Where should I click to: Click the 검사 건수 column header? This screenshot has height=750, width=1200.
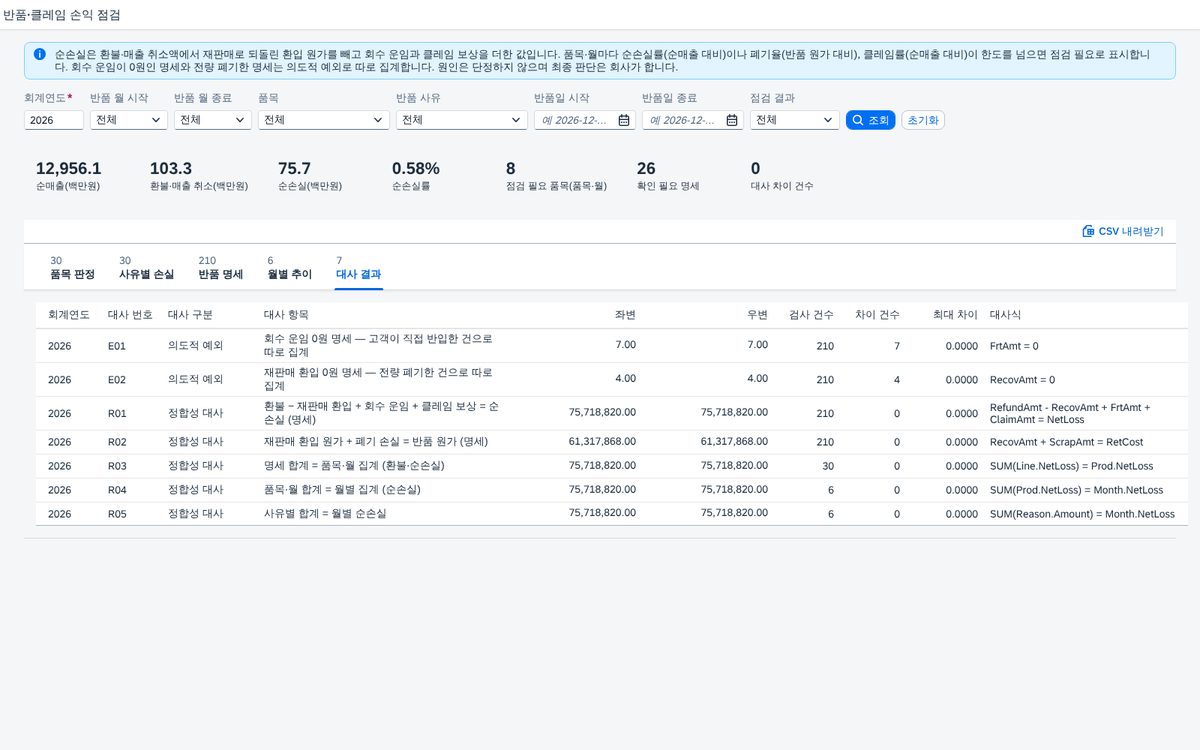(811, 314)
